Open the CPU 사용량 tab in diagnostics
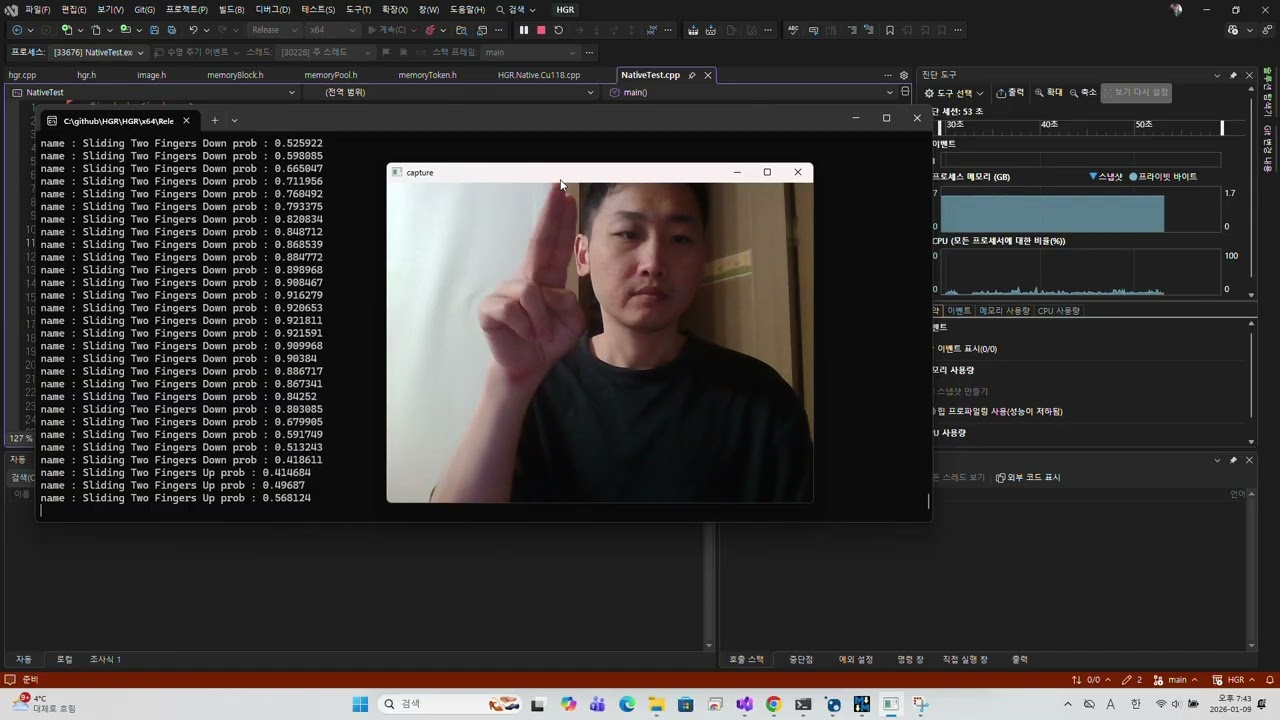This screenshot has width=1280, height=720. pos(1059,311)
